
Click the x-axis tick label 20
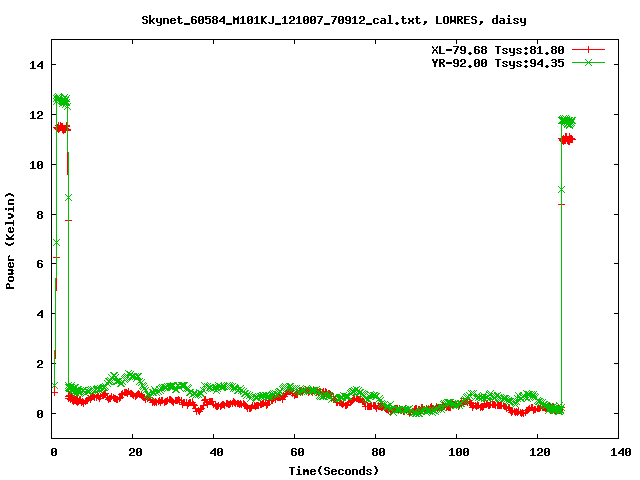point(135,452)
